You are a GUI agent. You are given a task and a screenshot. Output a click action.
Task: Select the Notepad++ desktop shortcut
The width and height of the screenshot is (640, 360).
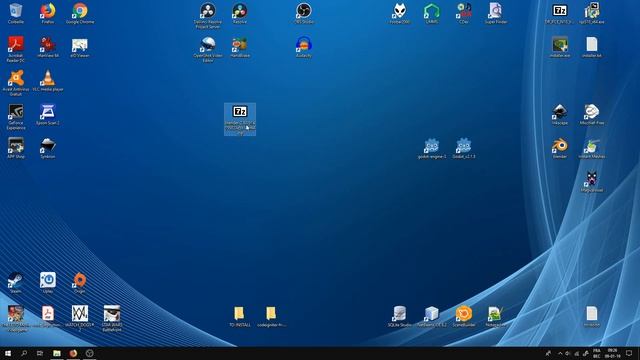tap(496, 316)
